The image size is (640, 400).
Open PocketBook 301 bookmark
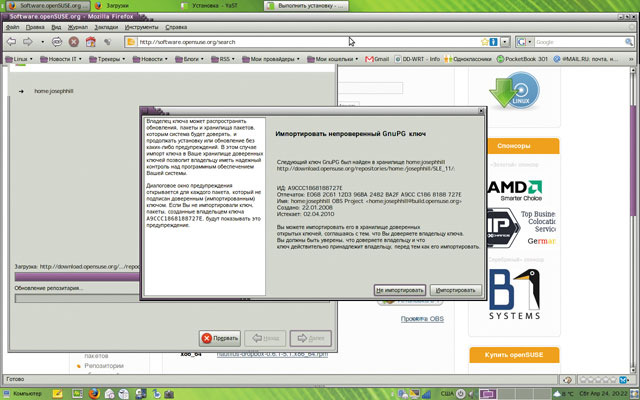[522, 59]
